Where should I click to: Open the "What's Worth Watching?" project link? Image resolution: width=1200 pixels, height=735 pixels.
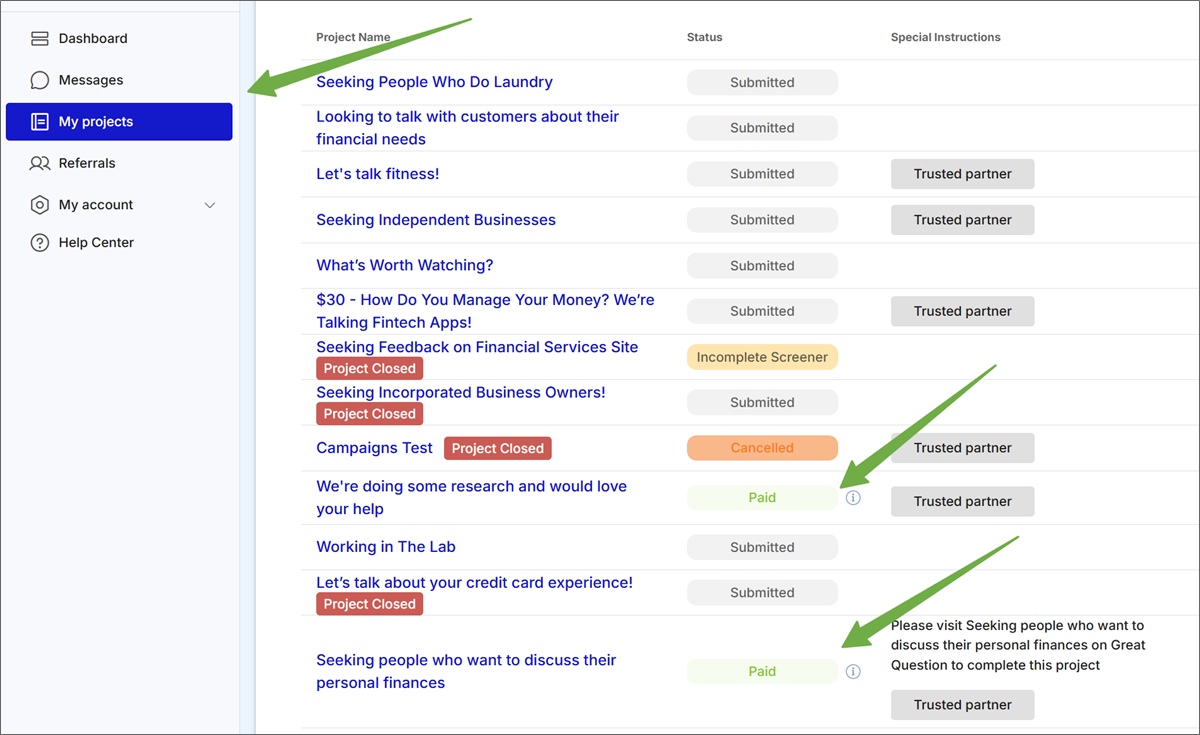(404, 265)
